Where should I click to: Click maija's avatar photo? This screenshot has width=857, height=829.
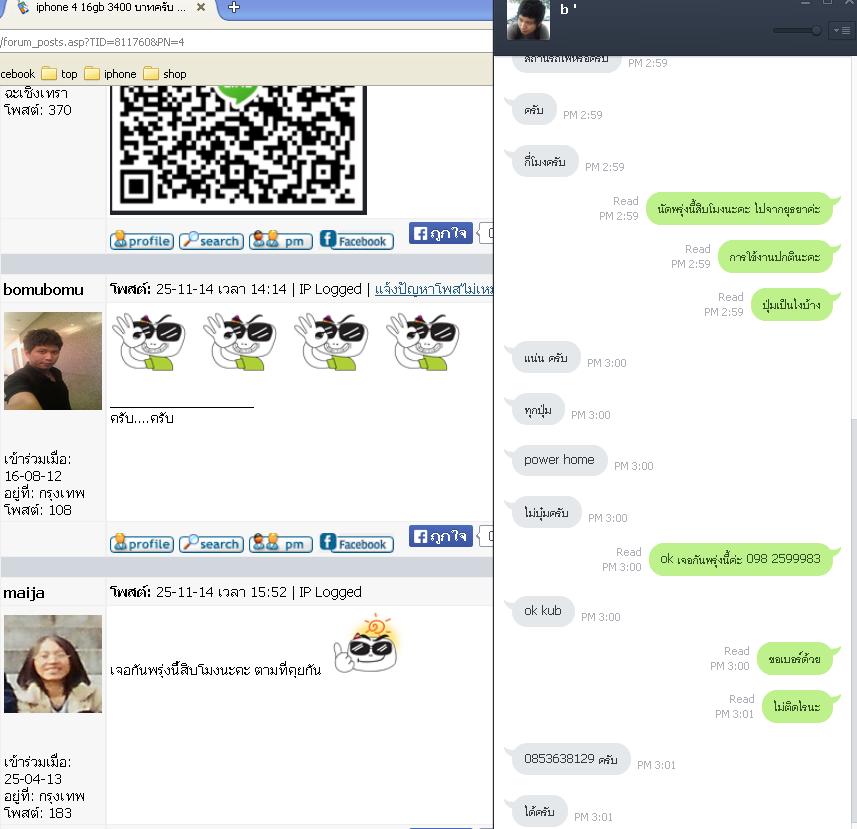coord(53,663)
